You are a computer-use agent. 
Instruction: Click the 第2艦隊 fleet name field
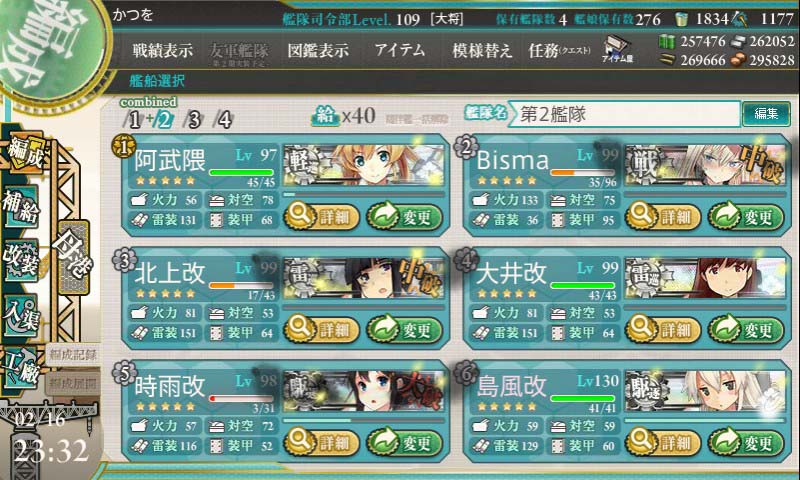pos(624,114)
